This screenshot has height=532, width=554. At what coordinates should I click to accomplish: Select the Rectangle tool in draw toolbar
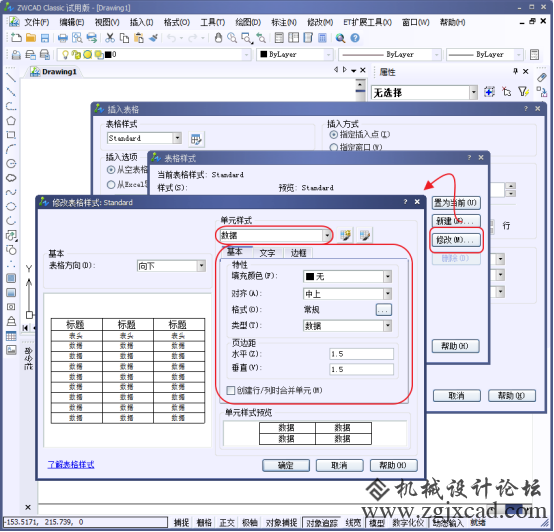pos(11,135)
